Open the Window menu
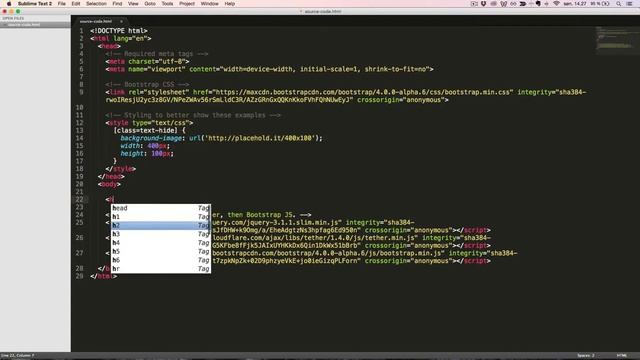The image size is (640, 360). pyautogui.click(x=209, y=4)
